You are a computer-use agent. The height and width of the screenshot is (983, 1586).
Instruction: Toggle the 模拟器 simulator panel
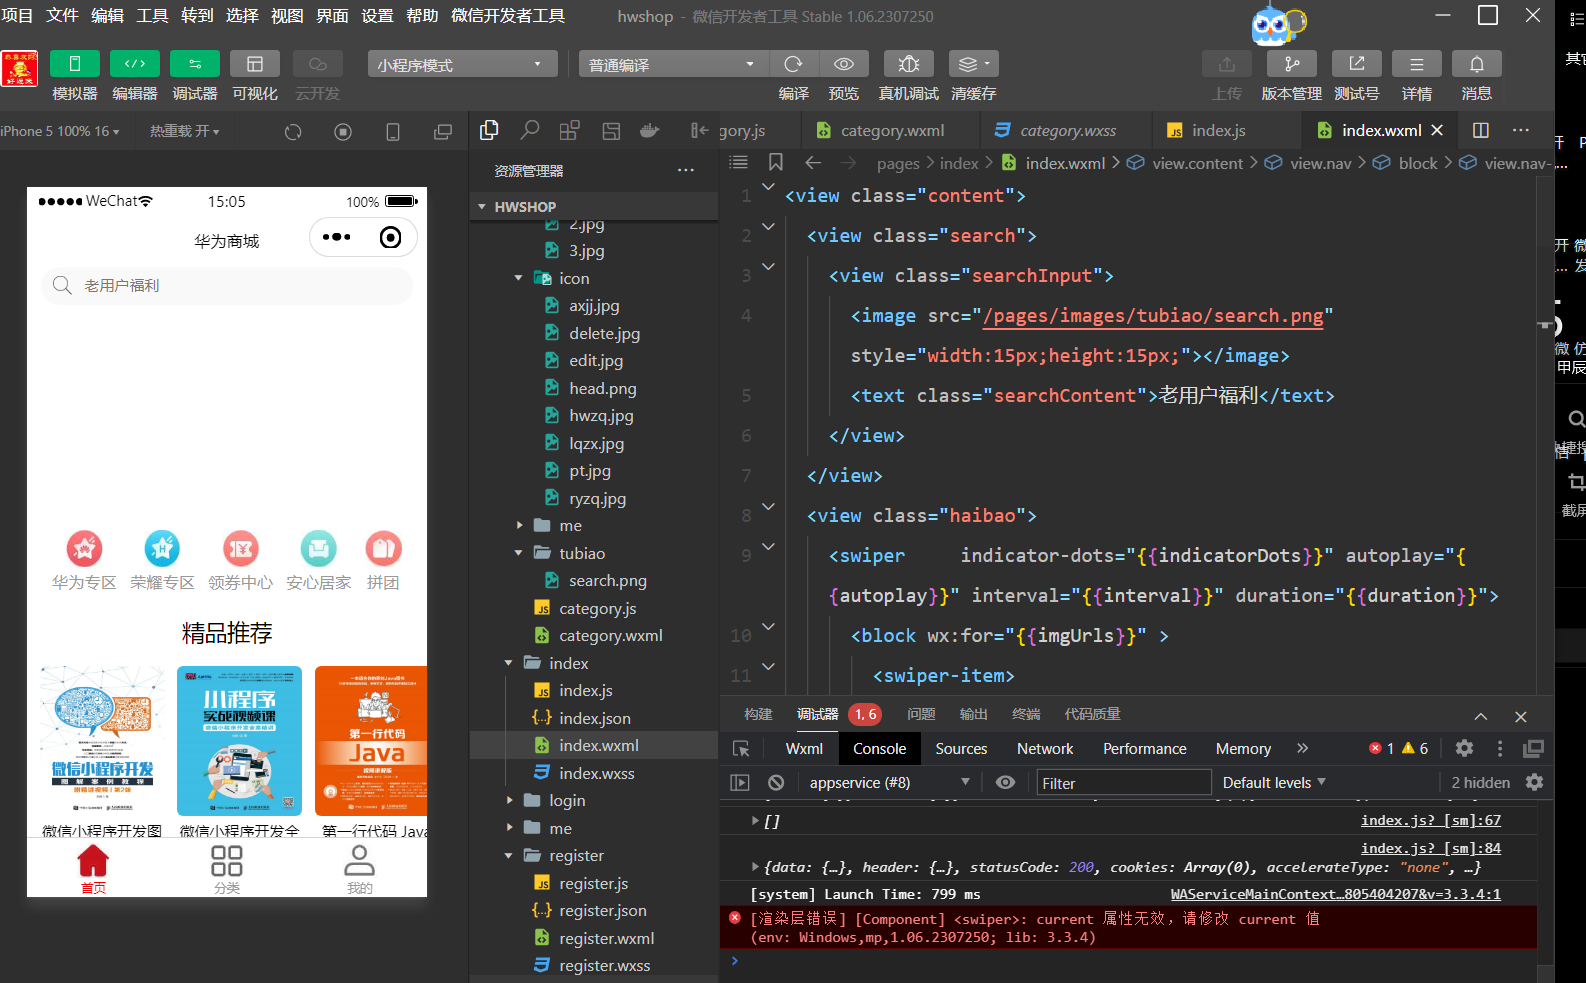coord(75,64)
